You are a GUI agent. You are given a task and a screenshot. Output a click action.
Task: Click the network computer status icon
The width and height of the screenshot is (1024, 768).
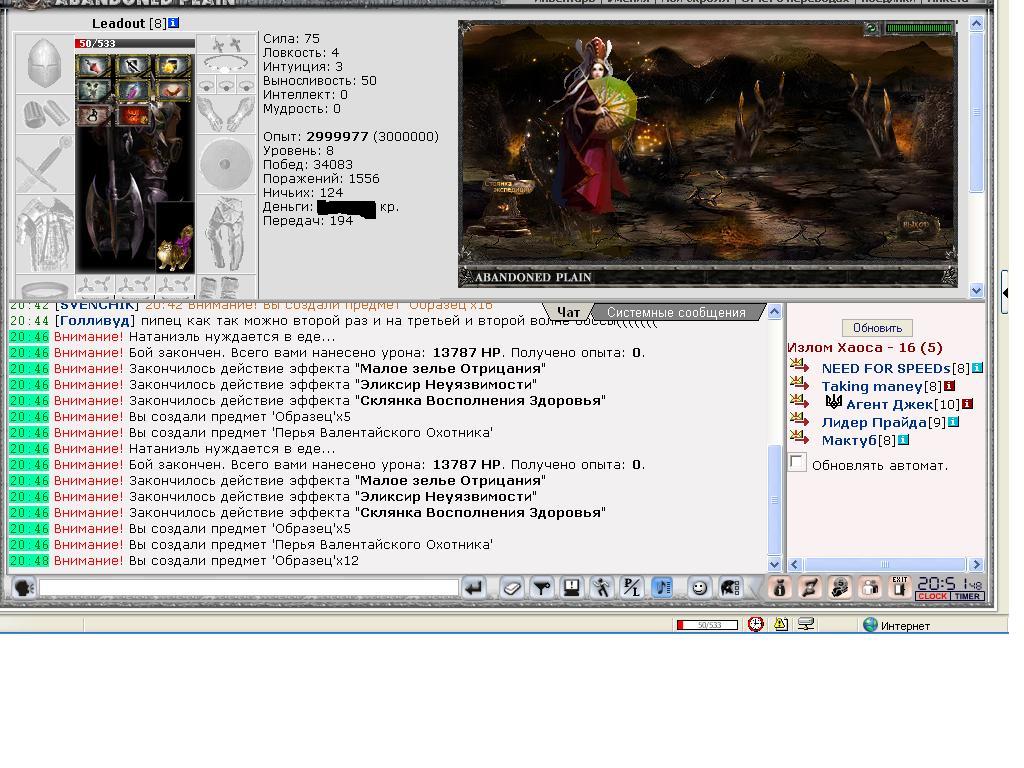point(807,624)
